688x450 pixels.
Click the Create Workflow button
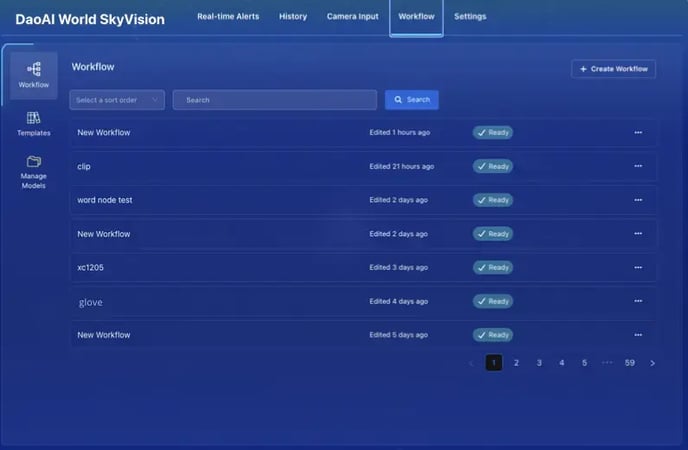(613, 69)
